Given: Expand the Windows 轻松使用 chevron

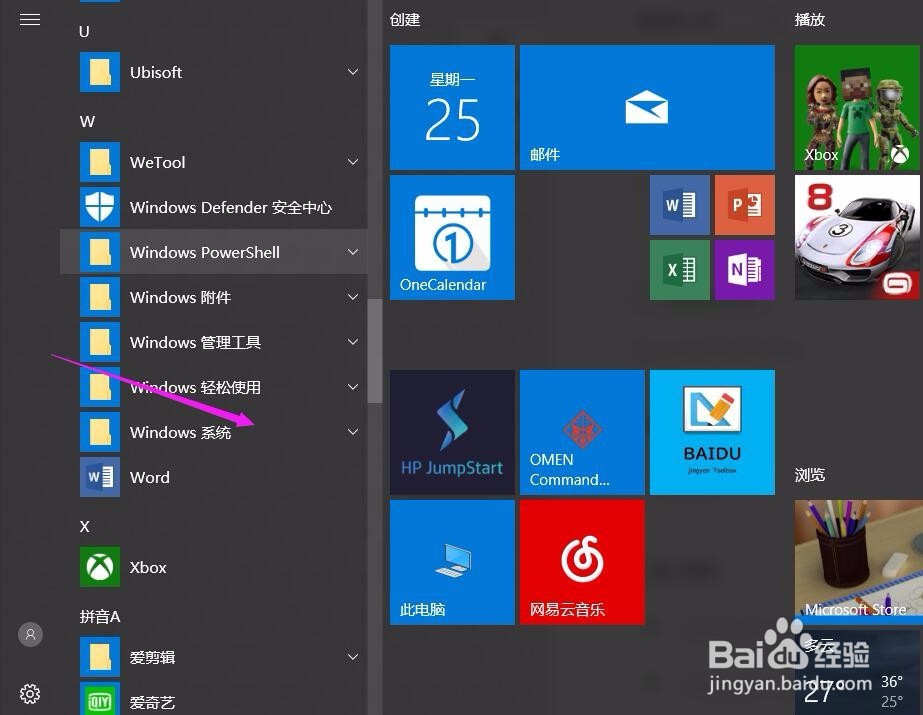Looking at the screenshot, I should (x=353, y=387).
